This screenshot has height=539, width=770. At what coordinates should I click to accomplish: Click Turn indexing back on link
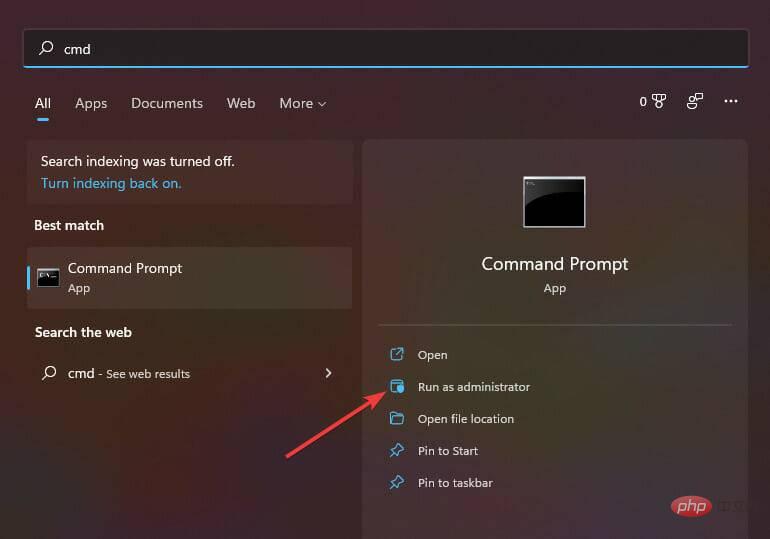click(111, 183)
